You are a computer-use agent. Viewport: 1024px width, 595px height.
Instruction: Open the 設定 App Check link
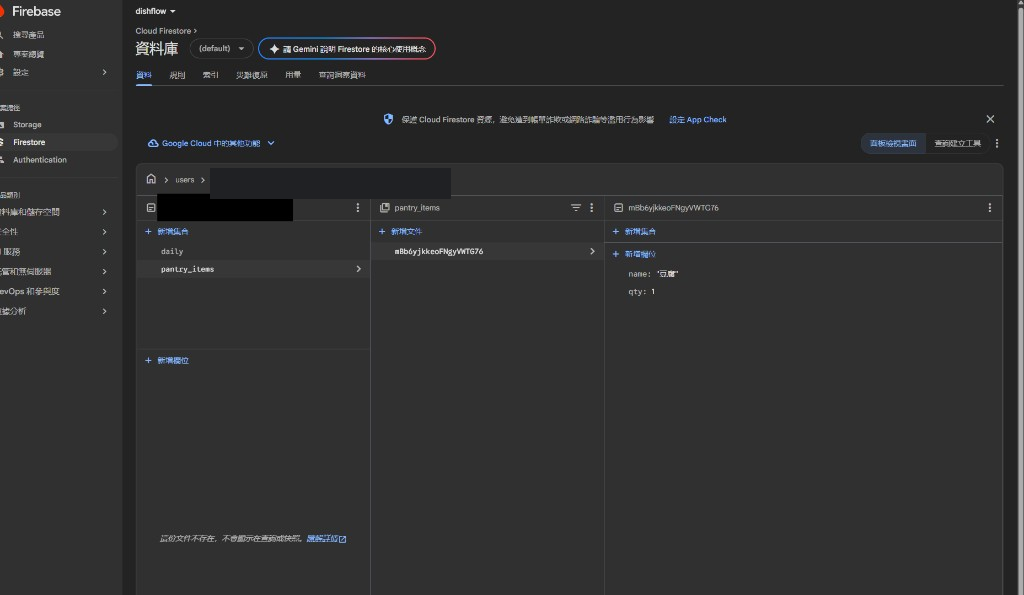(697, 120)
